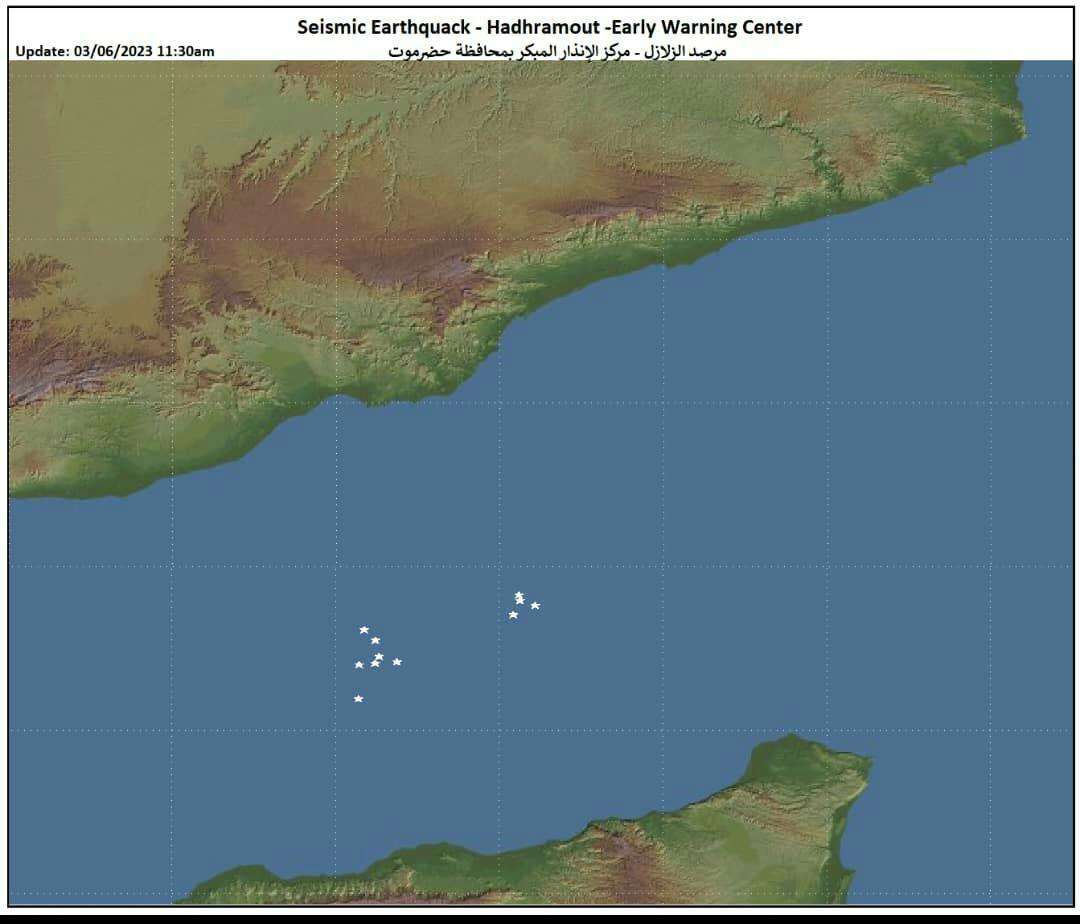Click the northernmost star in the western cluster
1080x924 pixels.
pos(364,630)
